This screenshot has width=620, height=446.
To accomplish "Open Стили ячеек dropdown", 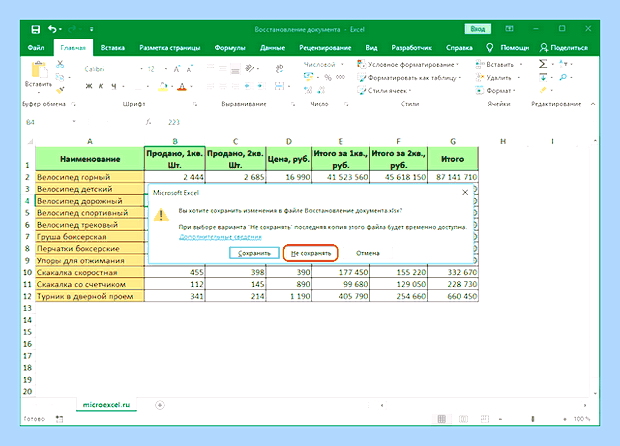I will 384,91.
